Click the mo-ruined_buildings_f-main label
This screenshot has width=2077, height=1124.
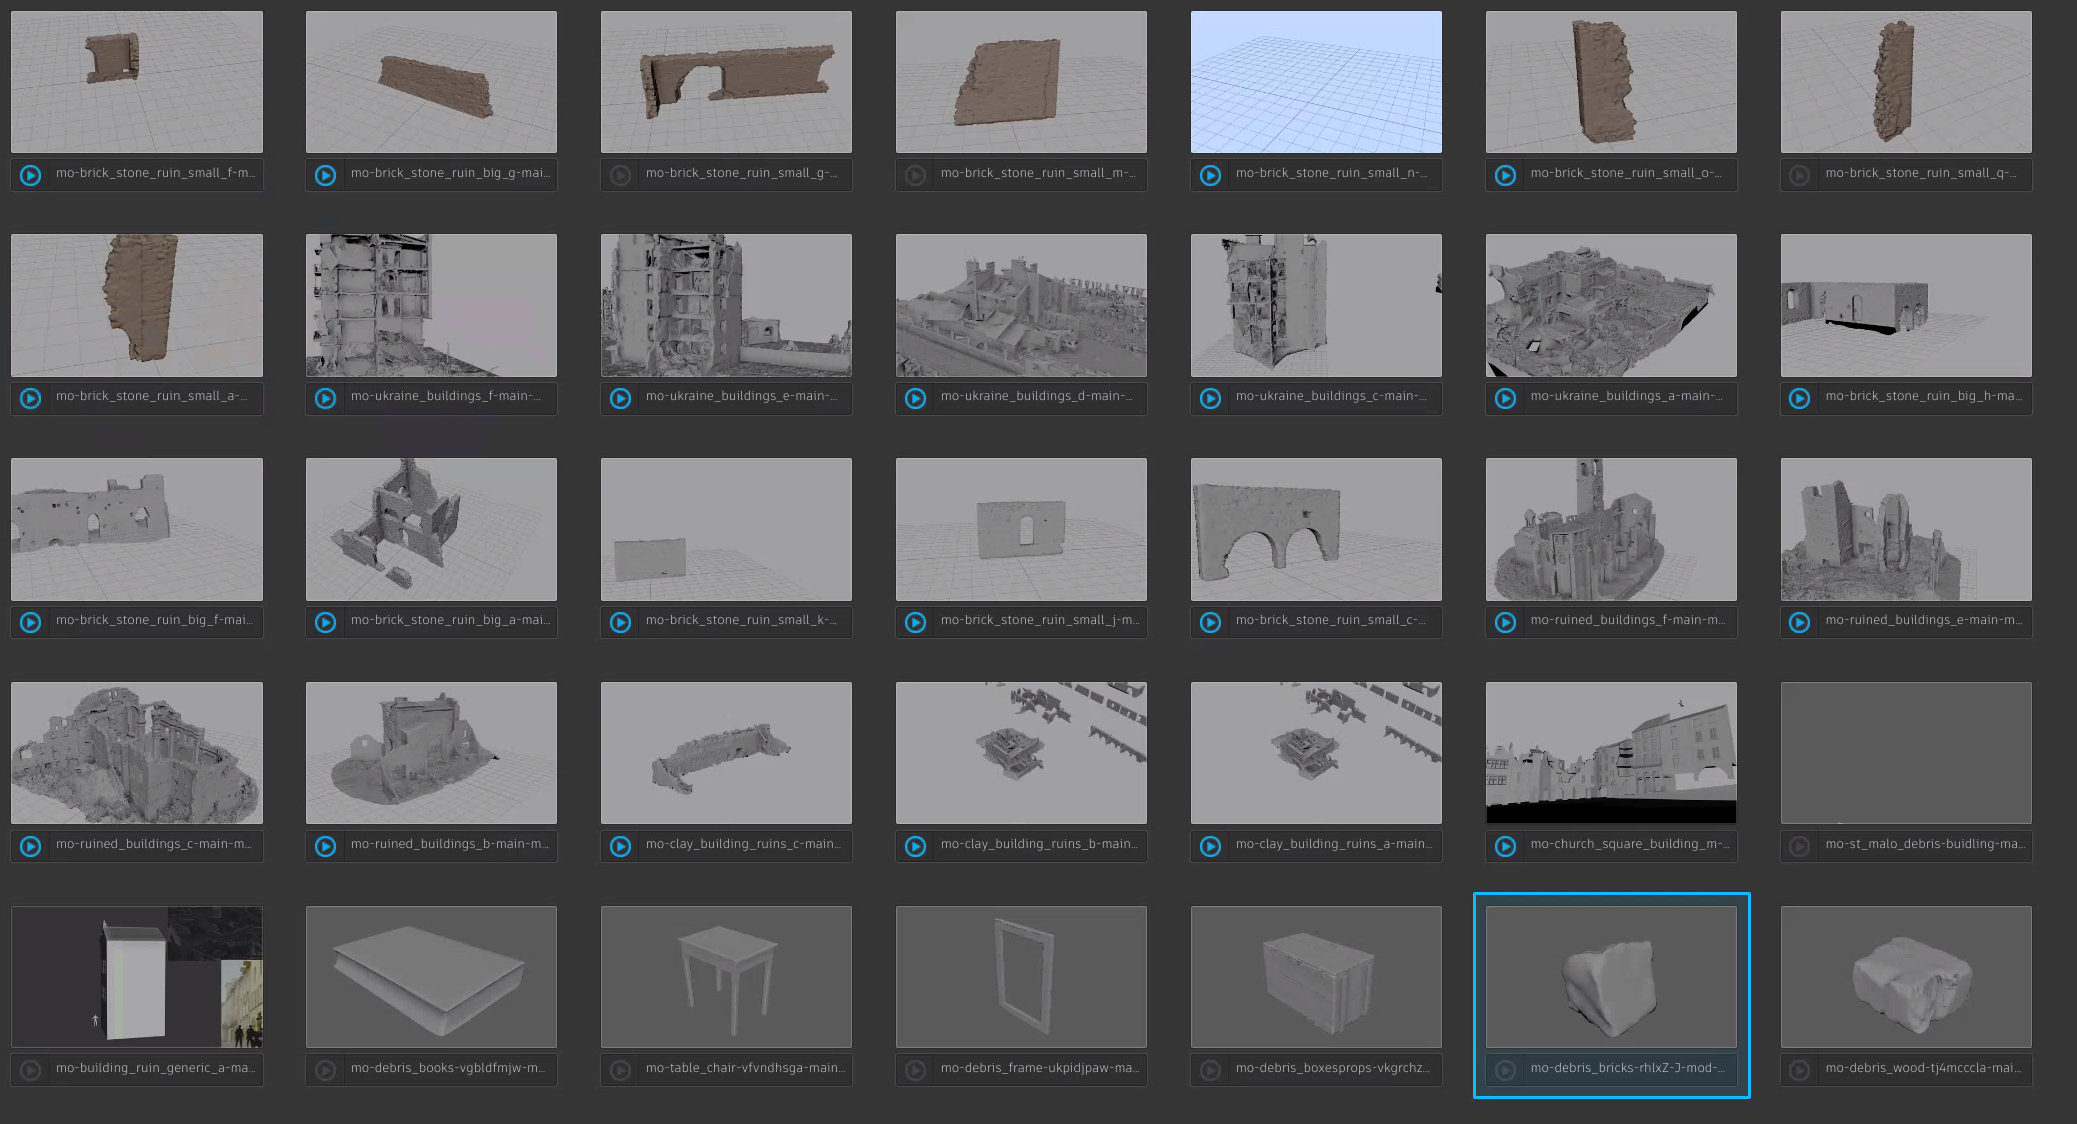point(1627,620)
